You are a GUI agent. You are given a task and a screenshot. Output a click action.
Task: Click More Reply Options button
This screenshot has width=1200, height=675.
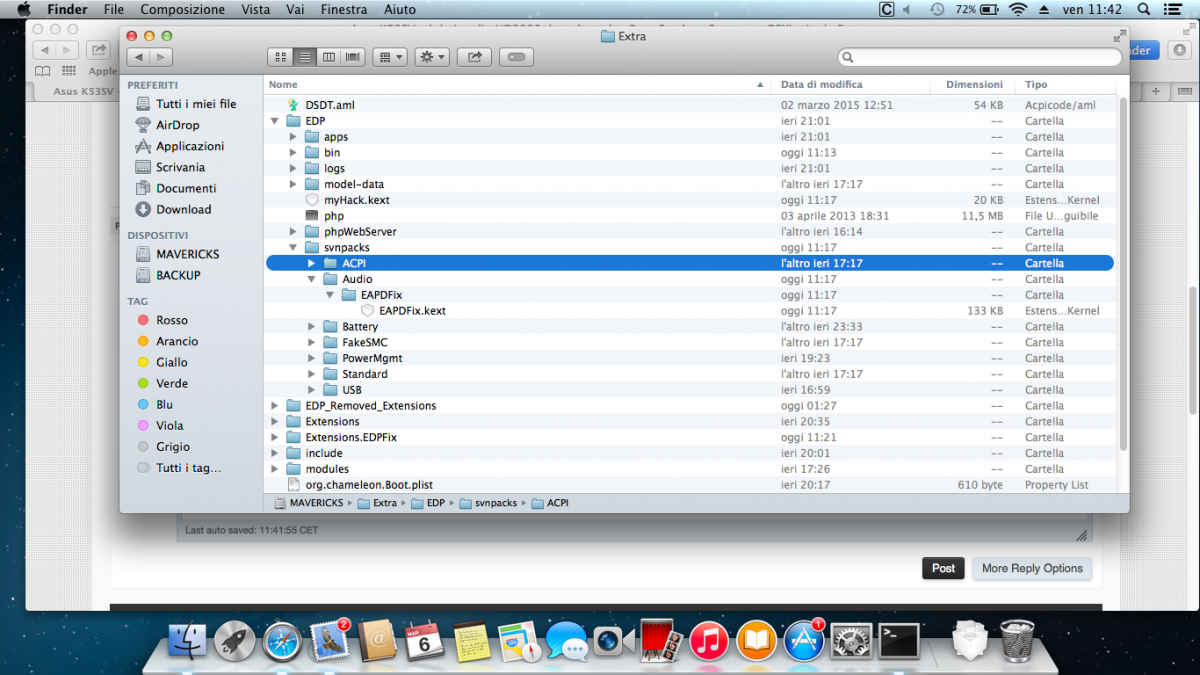[x=1031, y=568]
